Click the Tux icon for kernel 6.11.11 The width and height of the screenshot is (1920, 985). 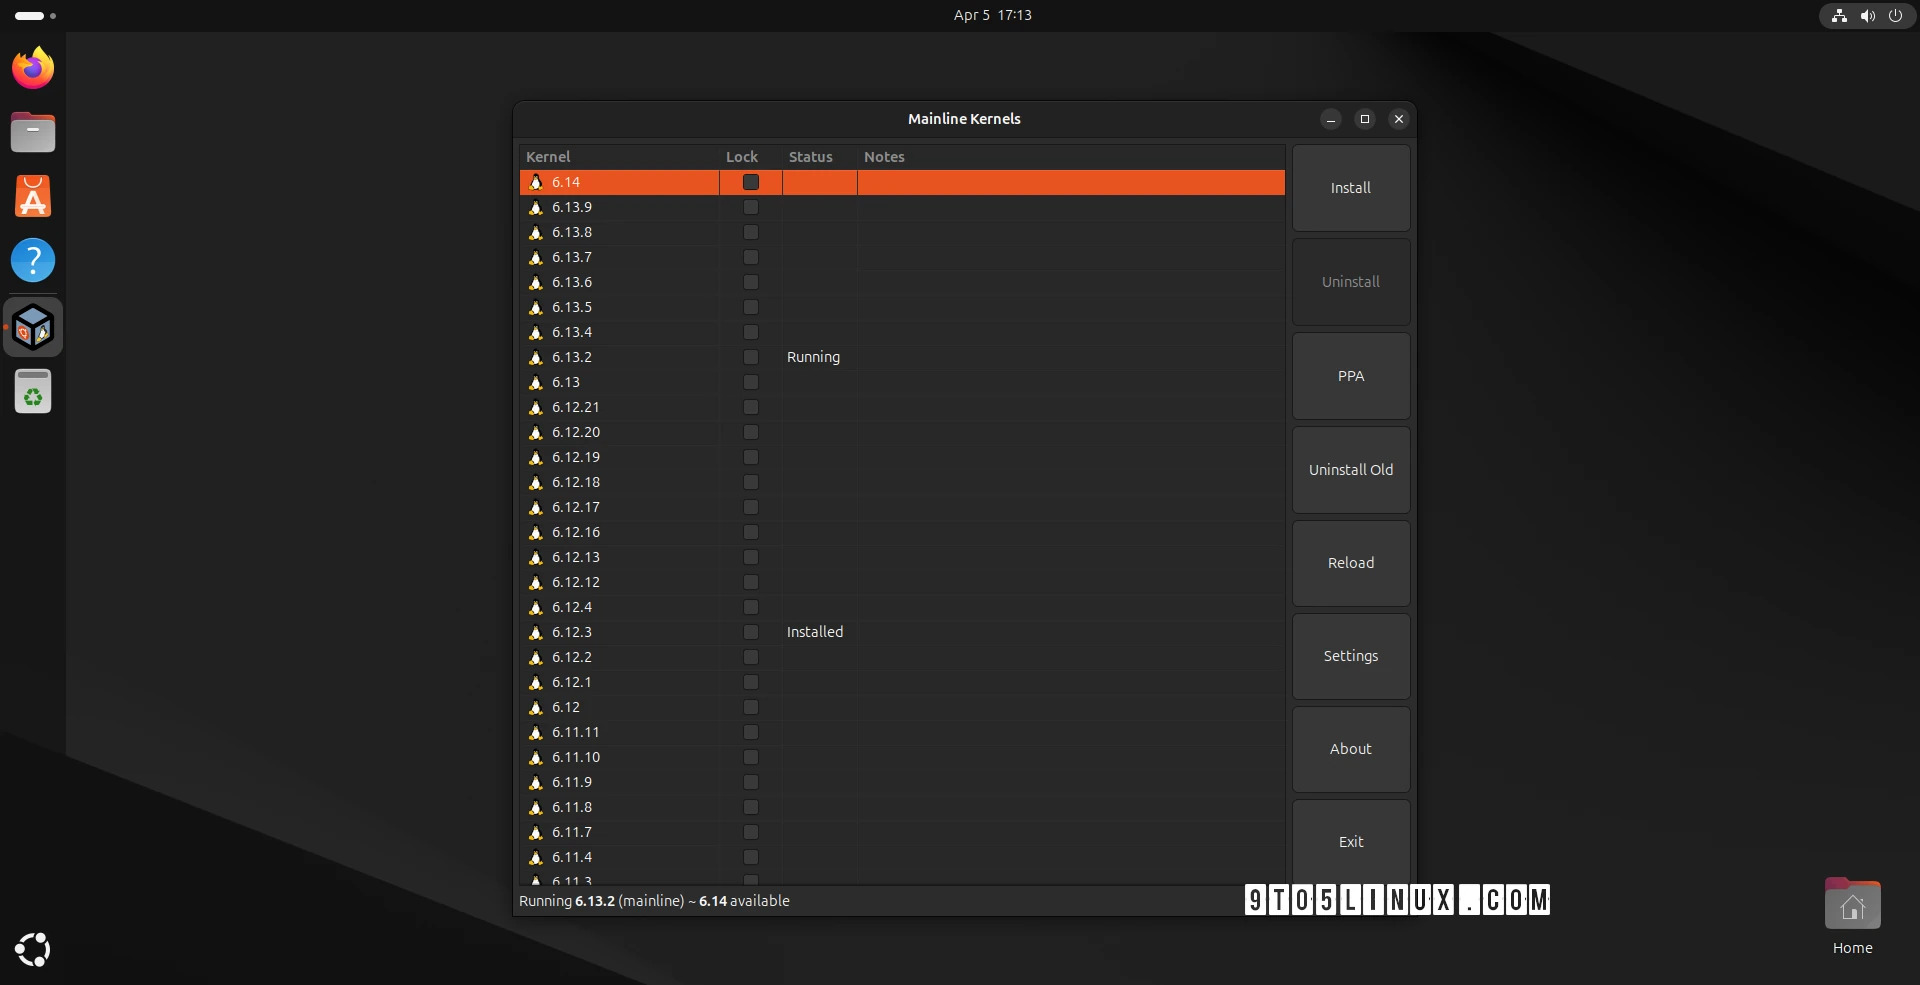point(536,732)
